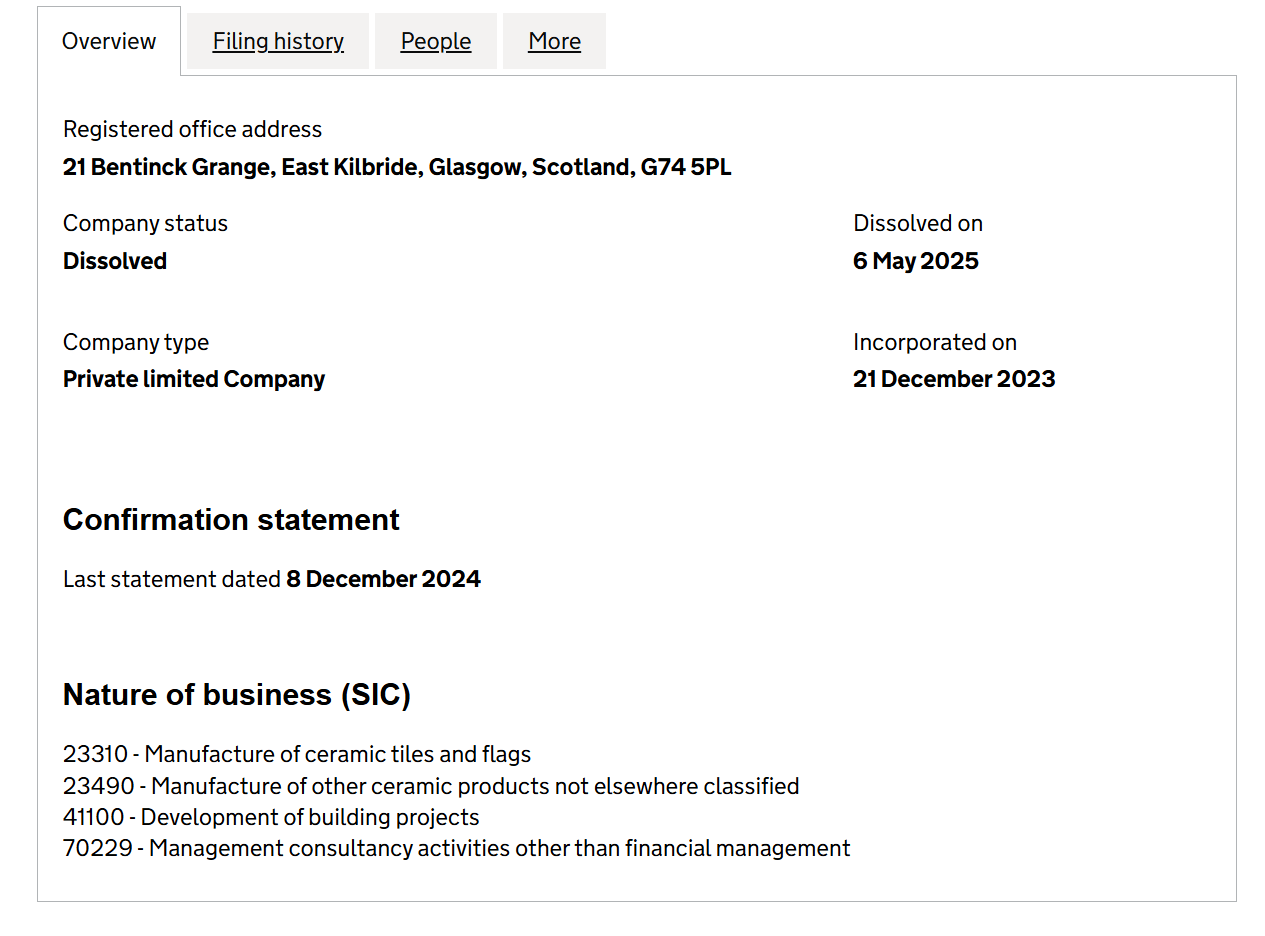Click SIC line '23490 - Manufacture of other ceramic products'

431,786
